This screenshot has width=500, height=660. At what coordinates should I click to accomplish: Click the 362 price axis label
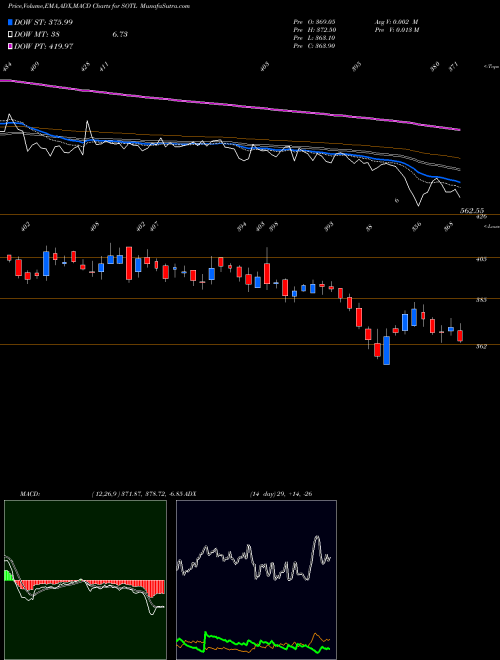(481, 347)
